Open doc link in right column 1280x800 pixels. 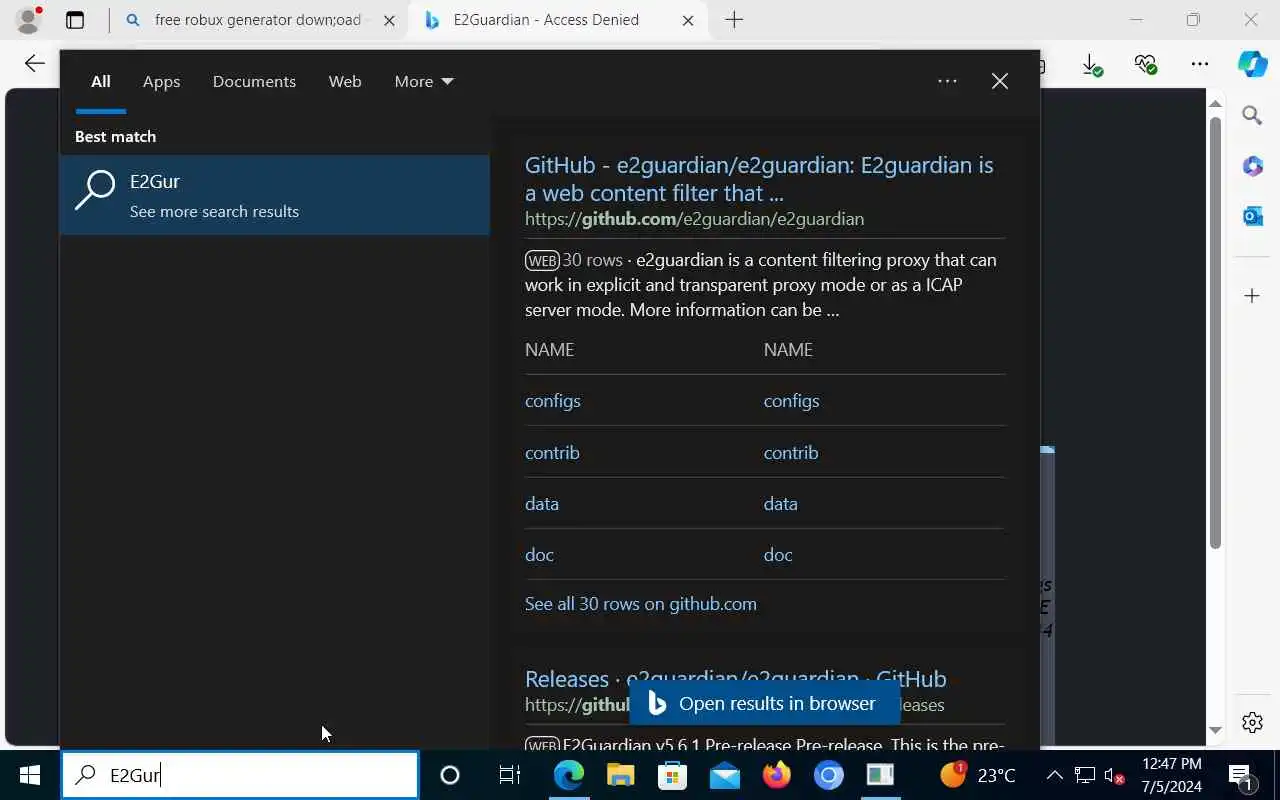(778, 555)
